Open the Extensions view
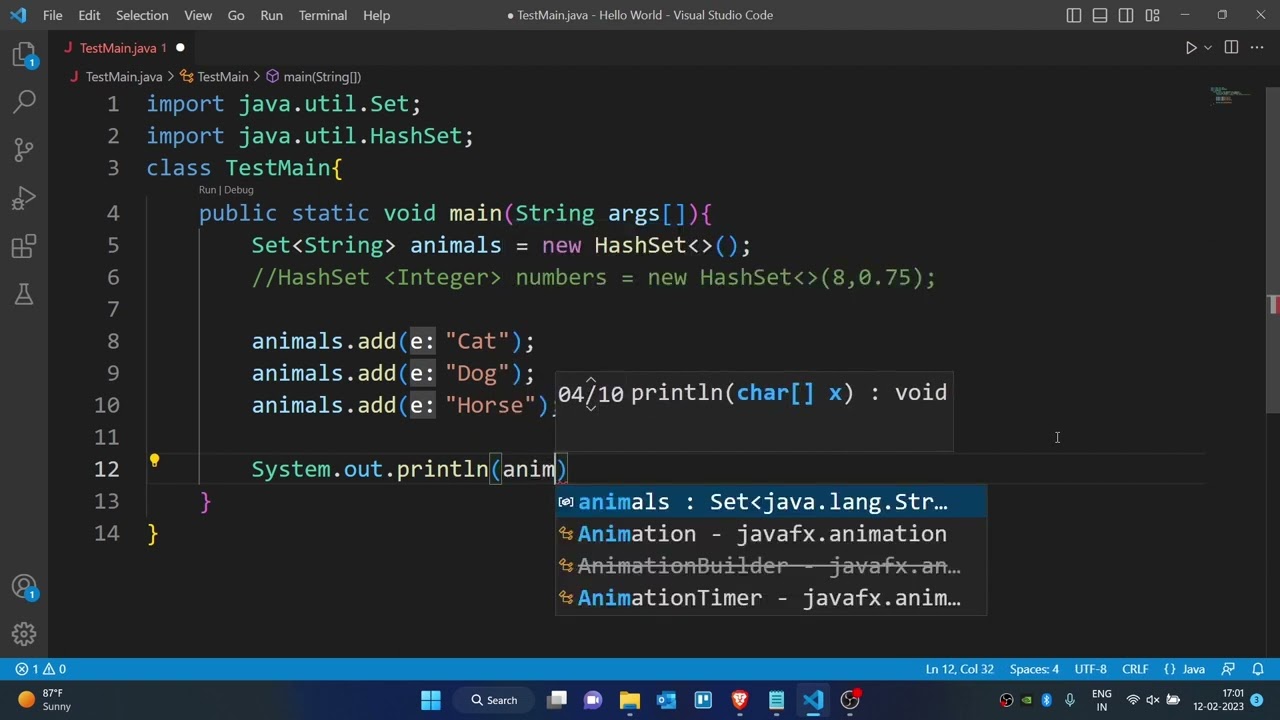Screen dimensions: 1280x720 pyautogui.click(x=24, y=246)
